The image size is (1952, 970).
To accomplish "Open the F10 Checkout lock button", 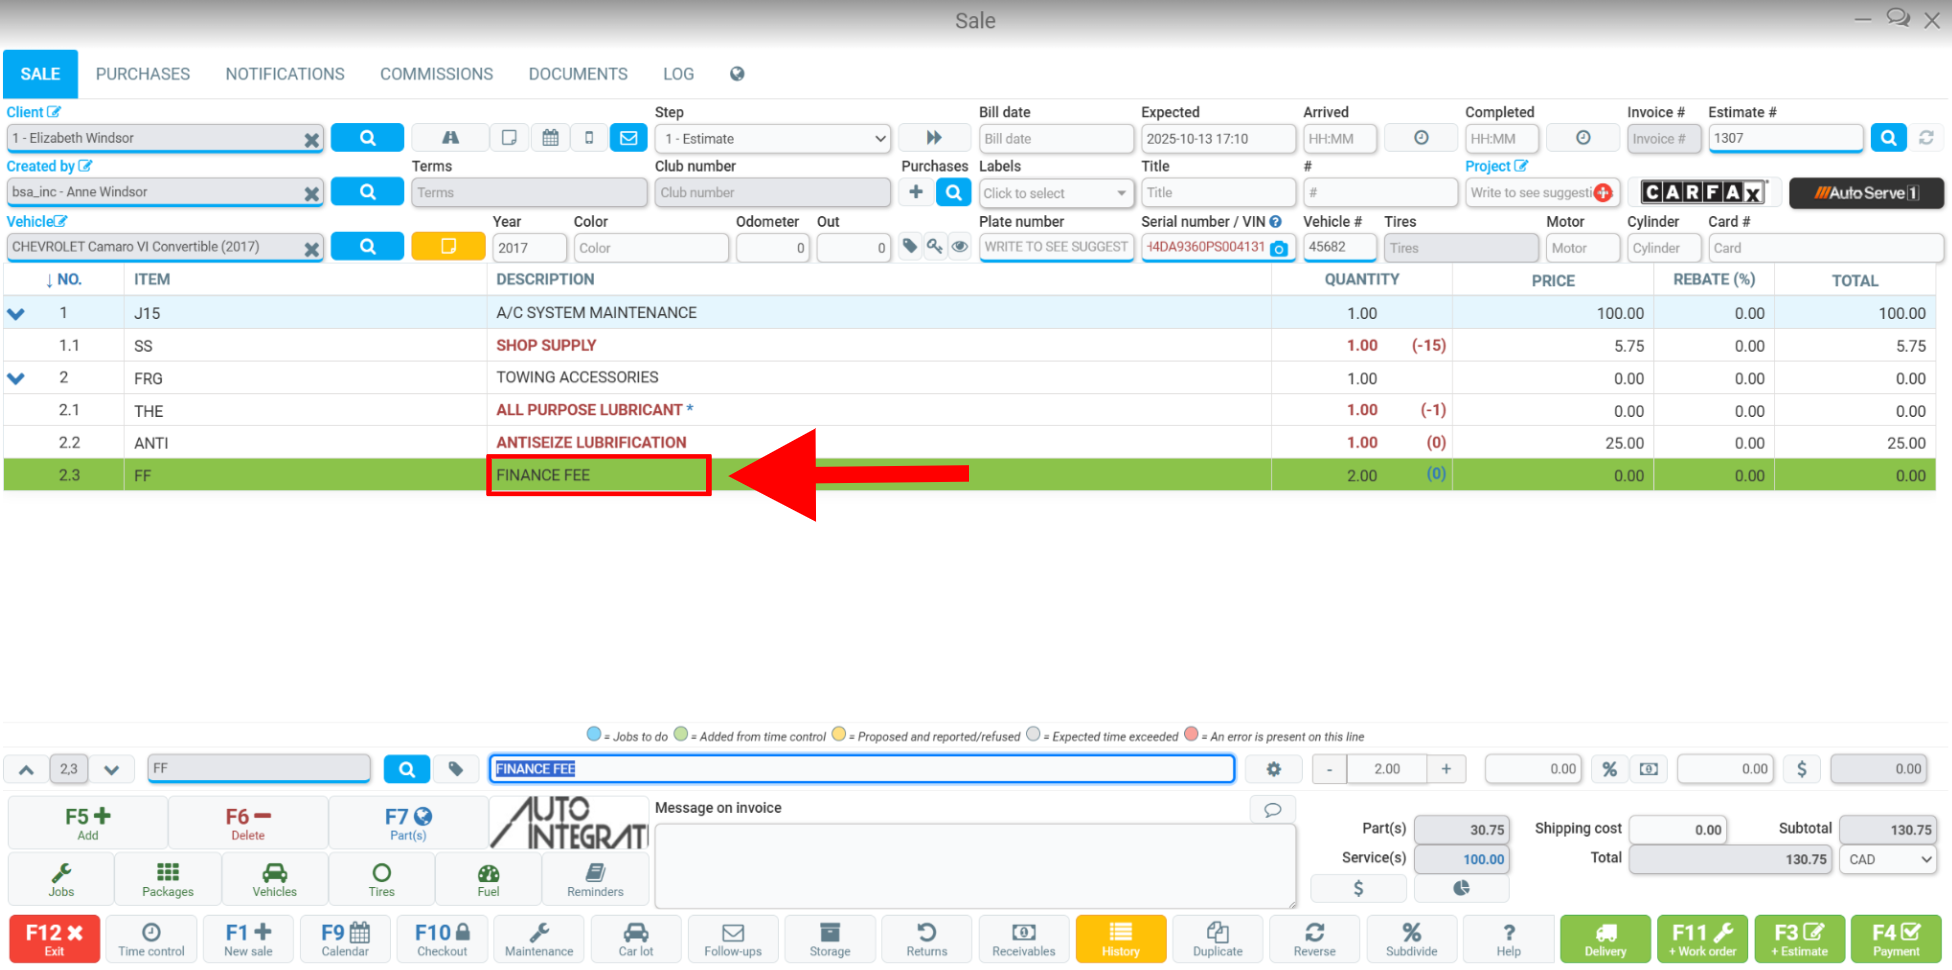I will (x=443, y=939).
